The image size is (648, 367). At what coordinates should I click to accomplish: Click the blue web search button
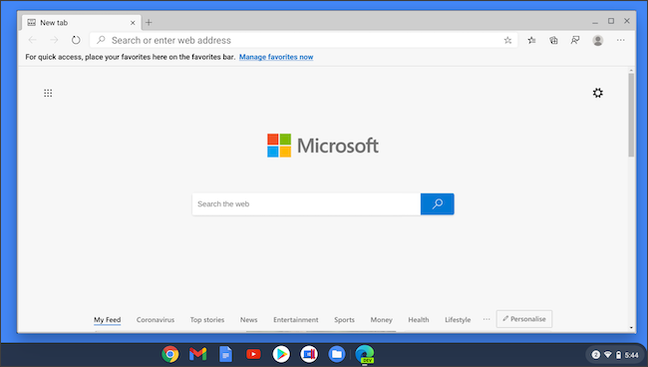pos(437,204)
